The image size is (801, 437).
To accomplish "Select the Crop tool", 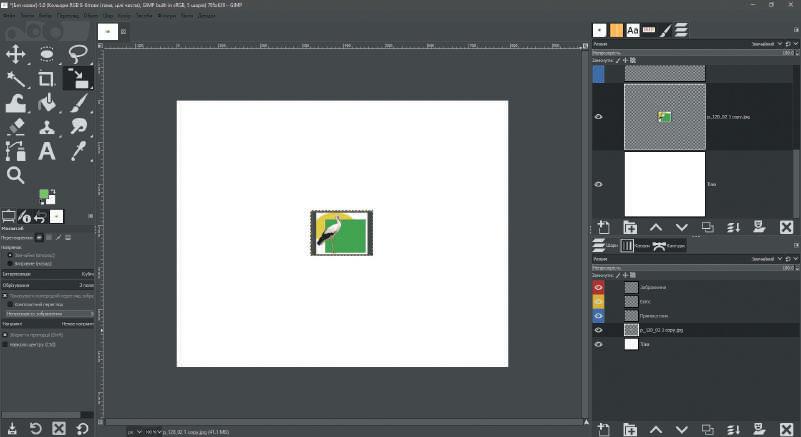I will pyautogui.click(x=46, y=79).
